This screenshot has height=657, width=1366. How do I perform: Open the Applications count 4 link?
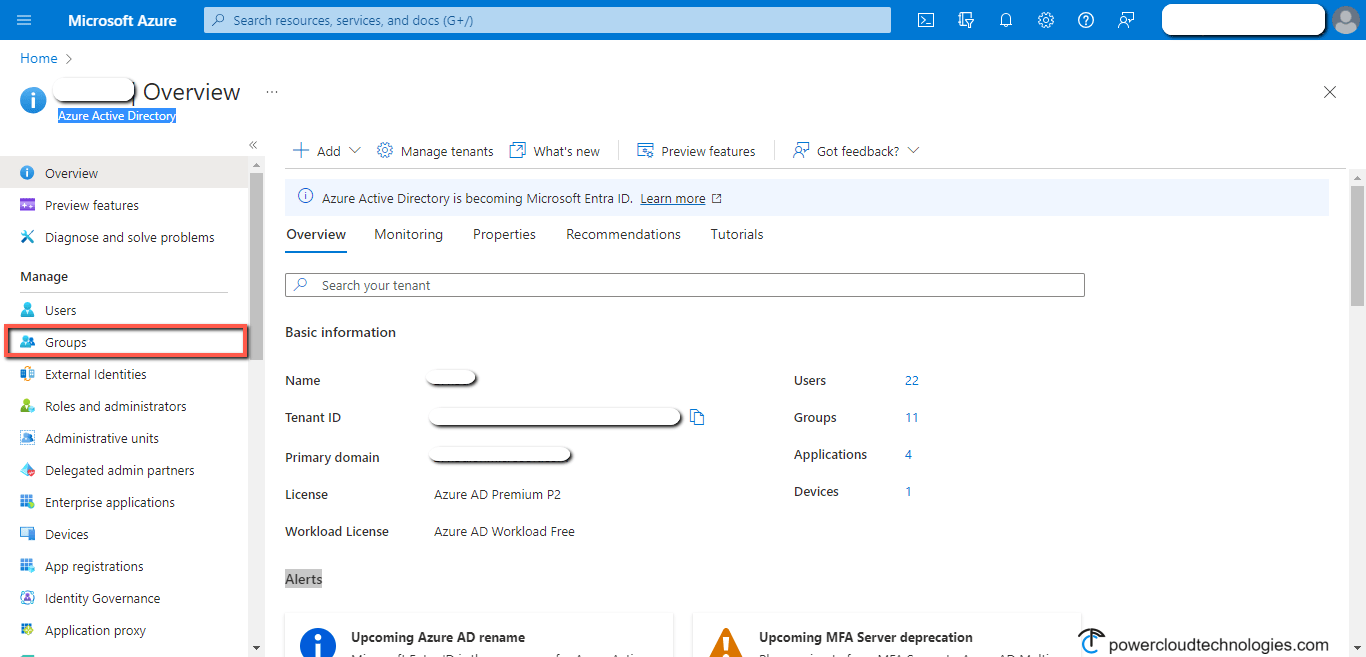point(908,454)
